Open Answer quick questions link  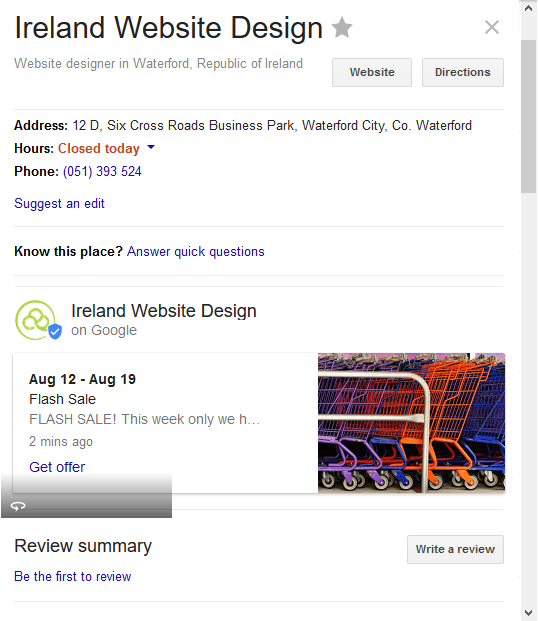coord(196,252)
